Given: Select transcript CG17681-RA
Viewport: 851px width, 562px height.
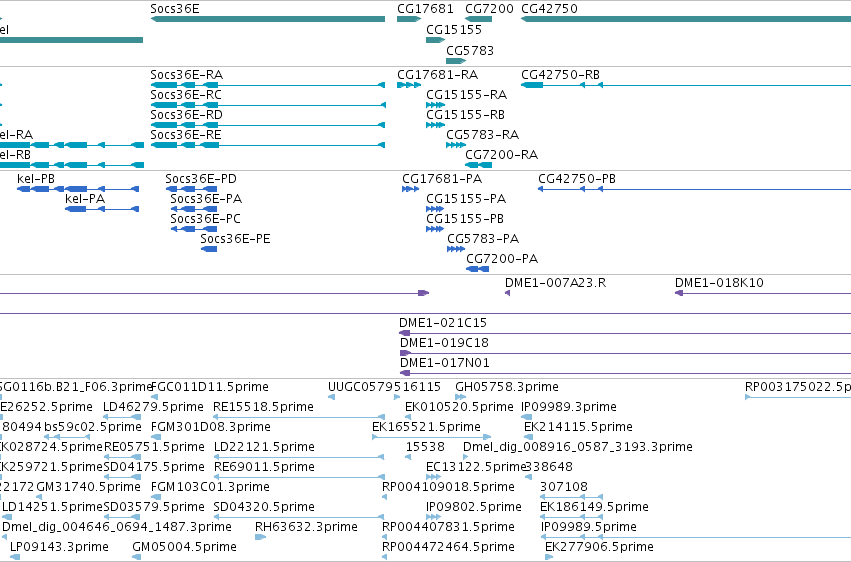Looking at the screenshot, I should tap(409, 85).
